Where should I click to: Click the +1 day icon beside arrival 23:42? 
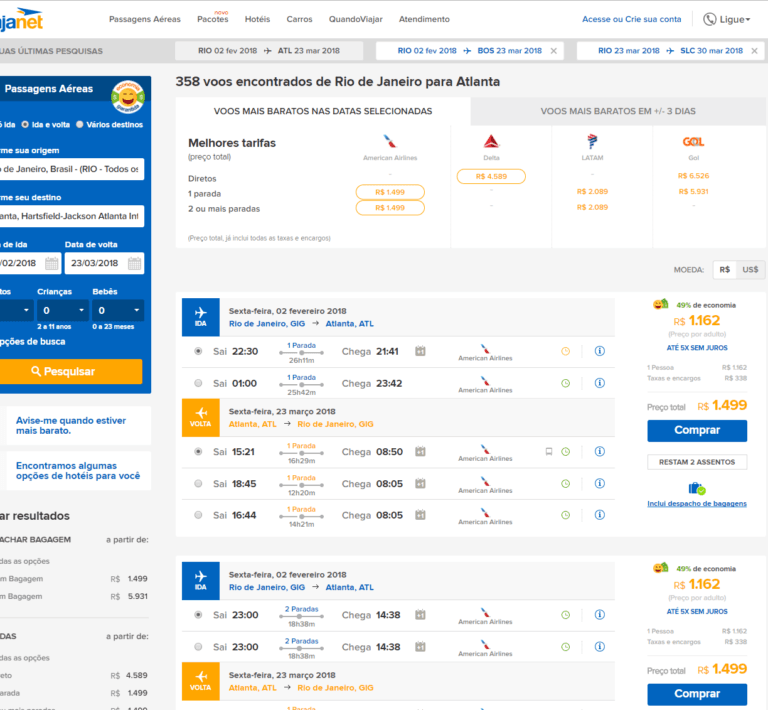click(420, 383)
